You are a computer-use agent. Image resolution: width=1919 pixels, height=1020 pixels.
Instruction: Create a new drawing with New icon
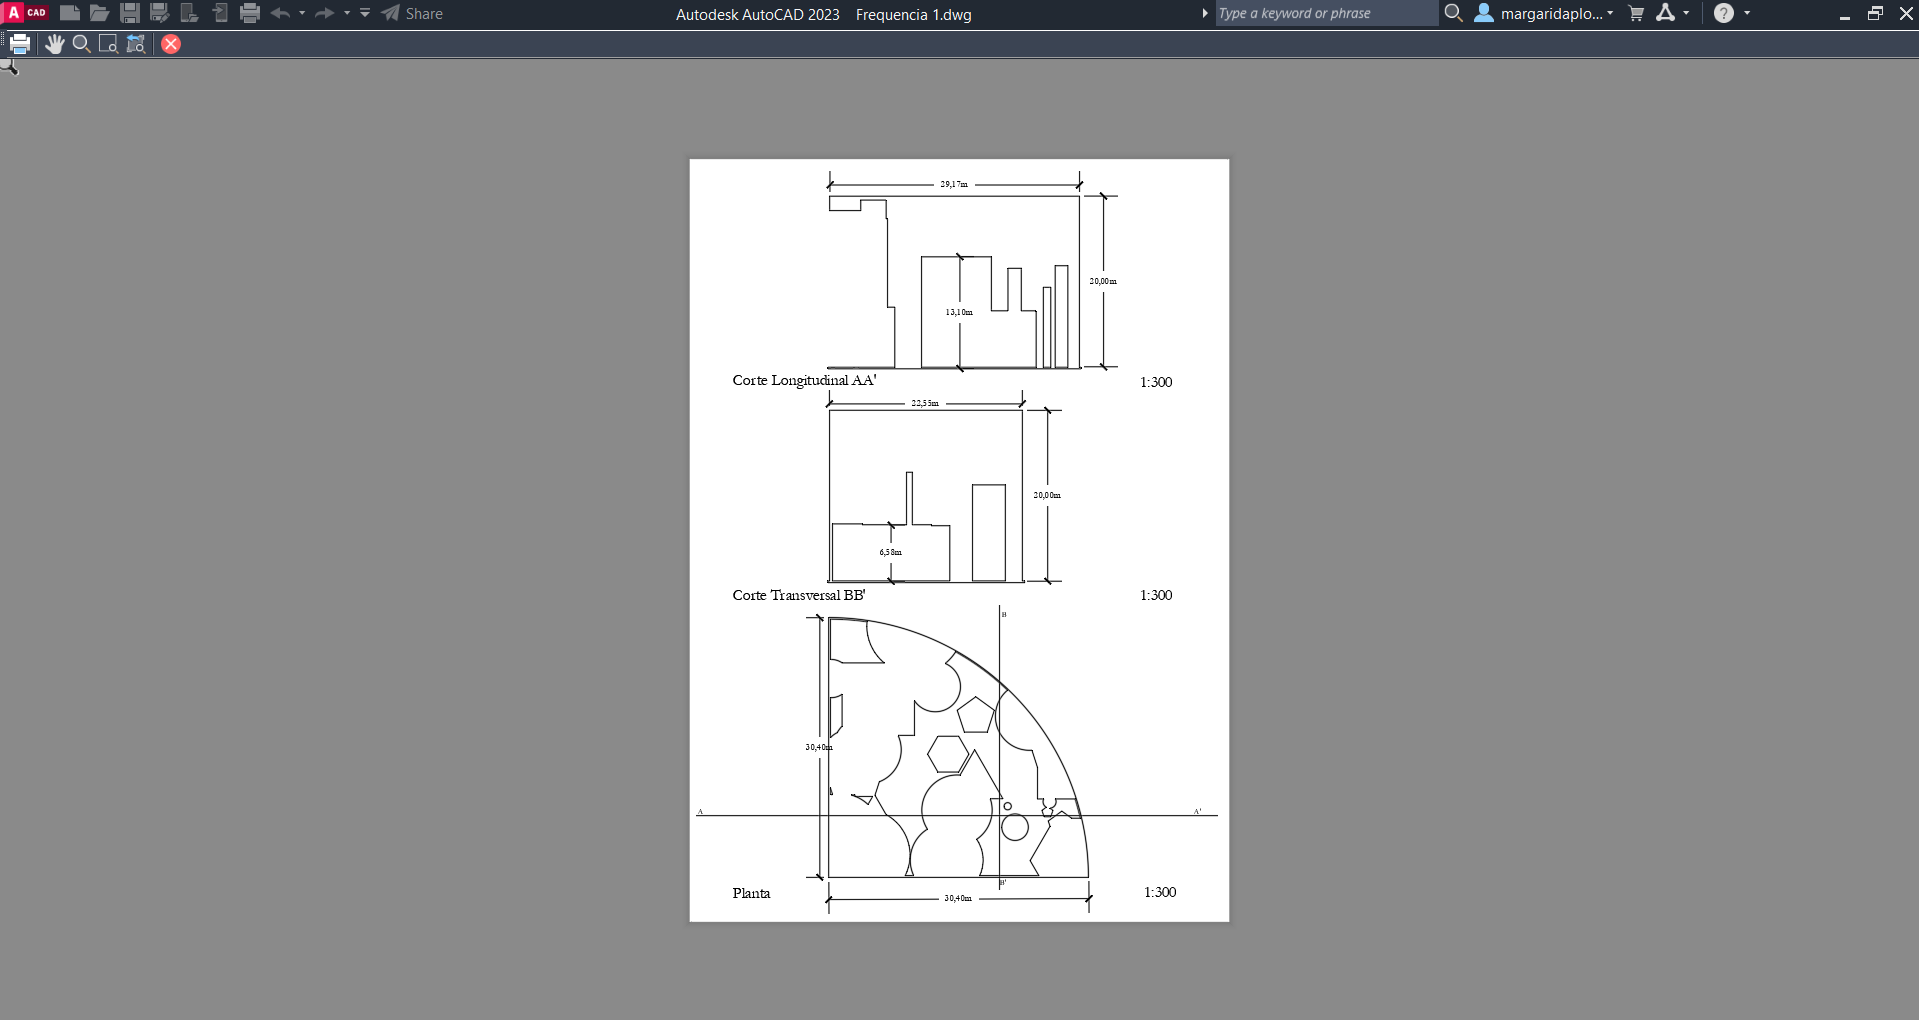(x=70, y=13)
